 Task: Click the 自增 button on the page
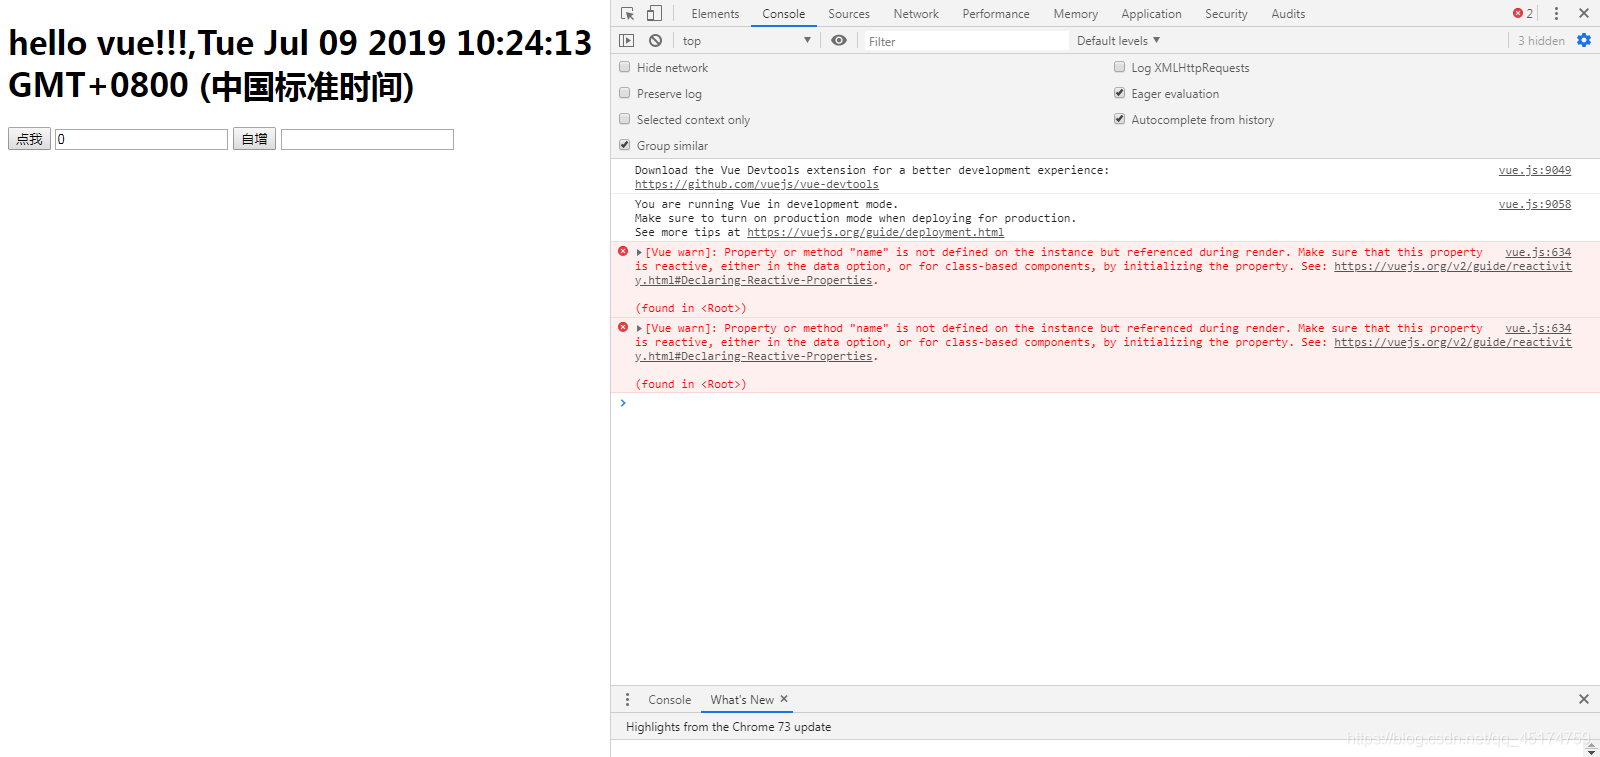[254, 139]
